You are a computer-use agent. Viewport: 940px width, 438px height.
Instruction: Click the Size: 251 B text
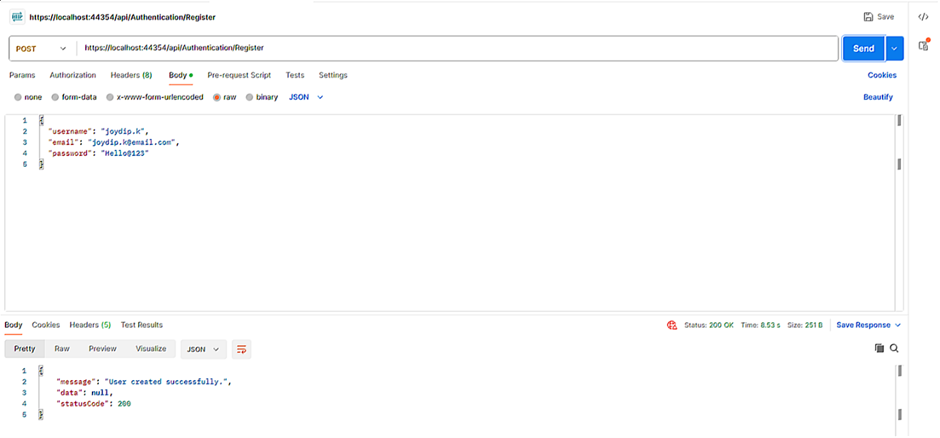(805, 325)
